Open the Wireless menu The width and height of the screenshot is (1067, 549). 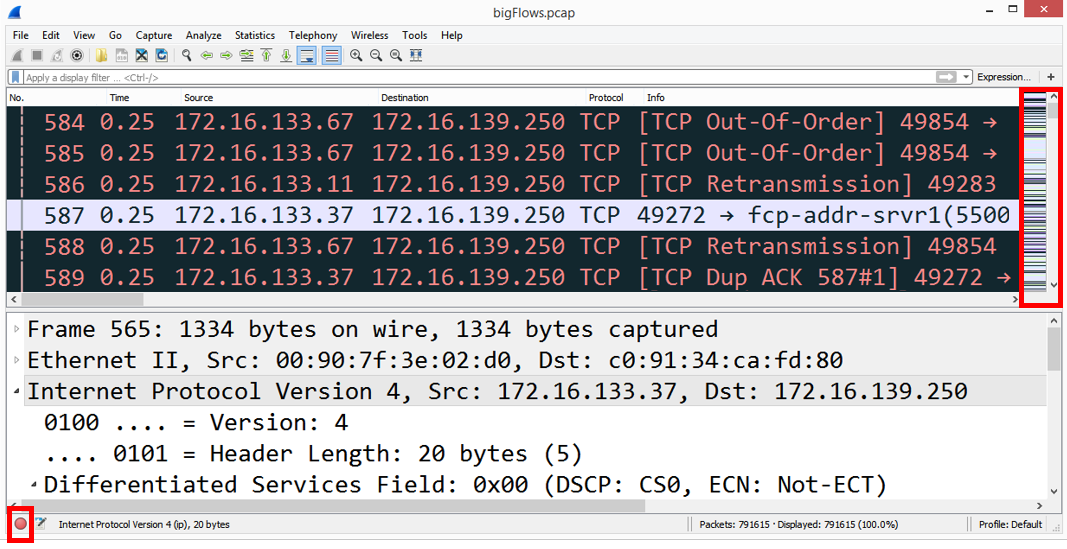click(x=370, y=35)
